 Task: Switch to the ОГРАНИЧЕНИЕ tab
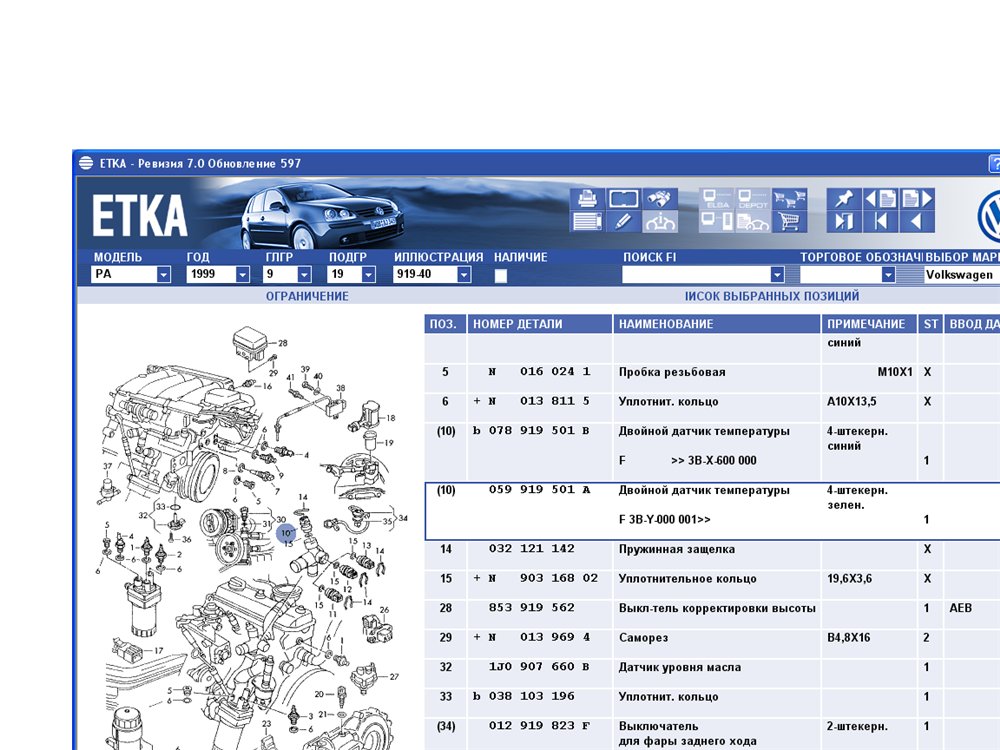pos(307,296)
